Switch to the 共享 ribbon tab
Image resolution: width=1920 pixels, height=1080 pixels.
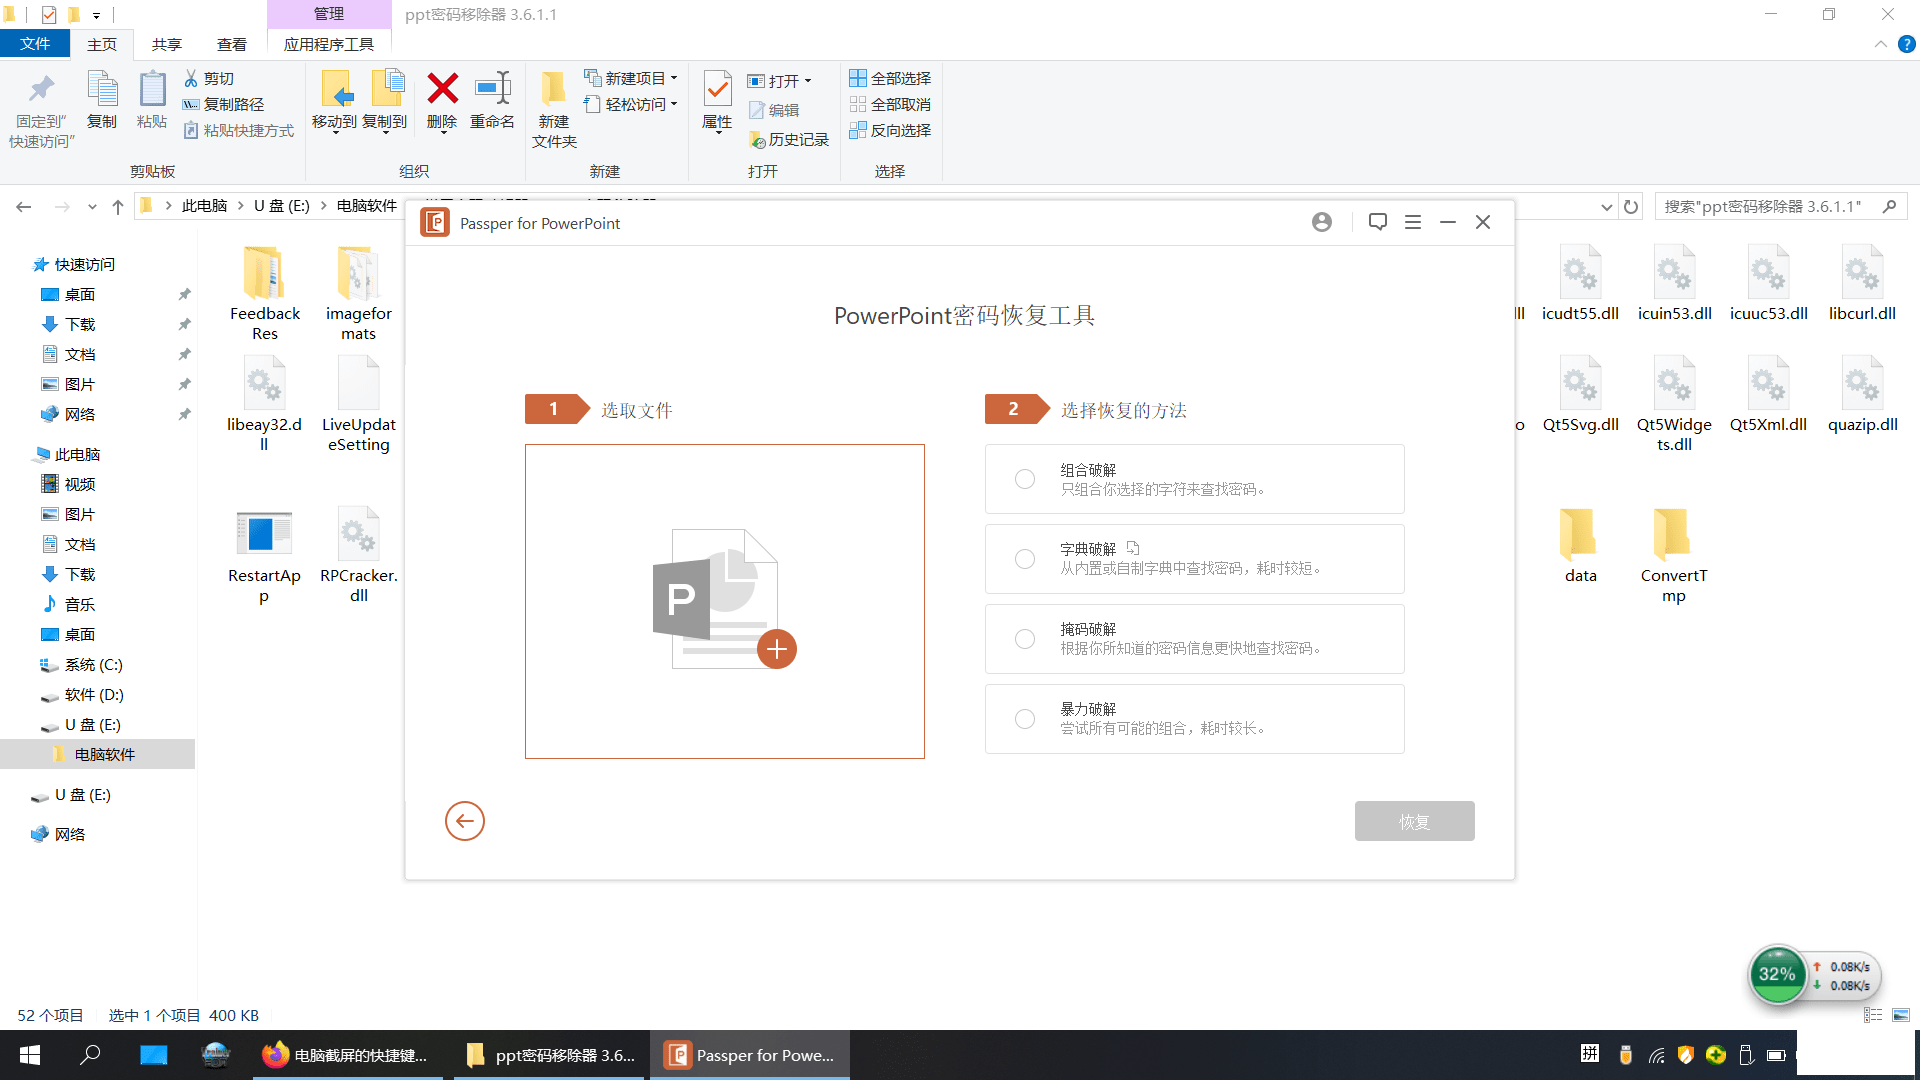click(x=166, y=44)
